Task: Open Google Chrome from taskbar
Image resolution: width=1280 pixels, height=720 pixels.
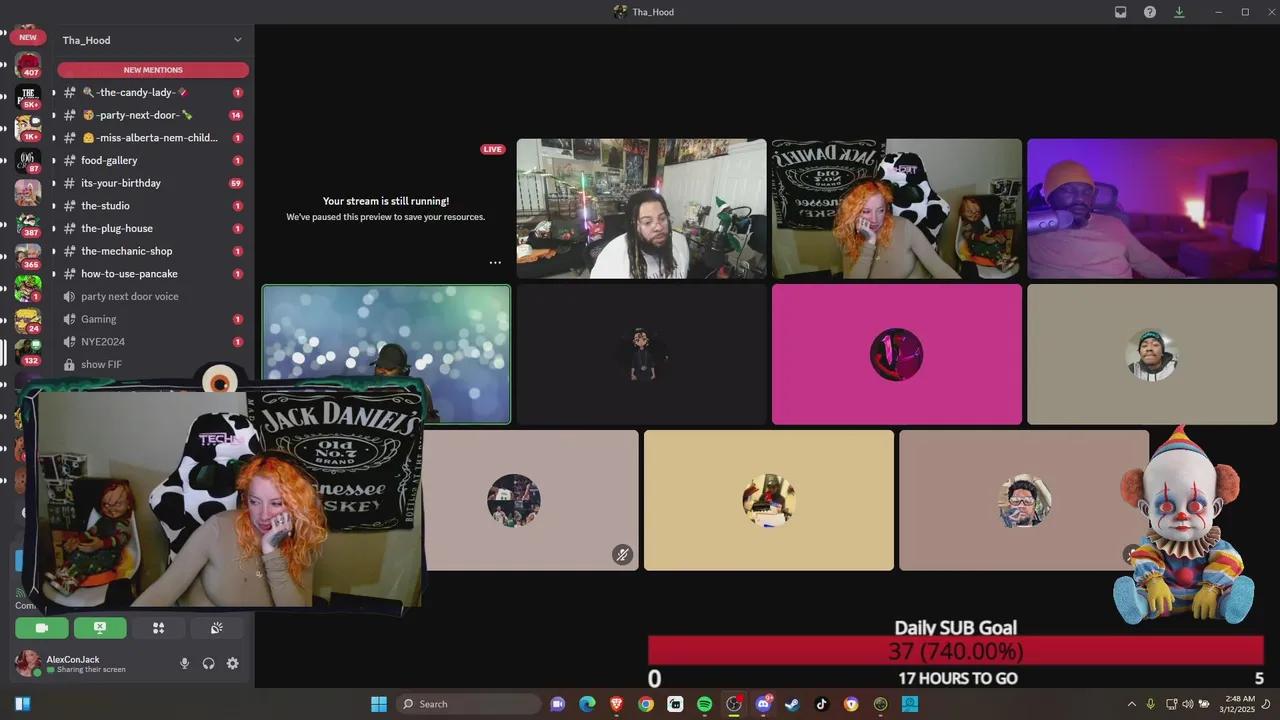Action: pos(646,704)
